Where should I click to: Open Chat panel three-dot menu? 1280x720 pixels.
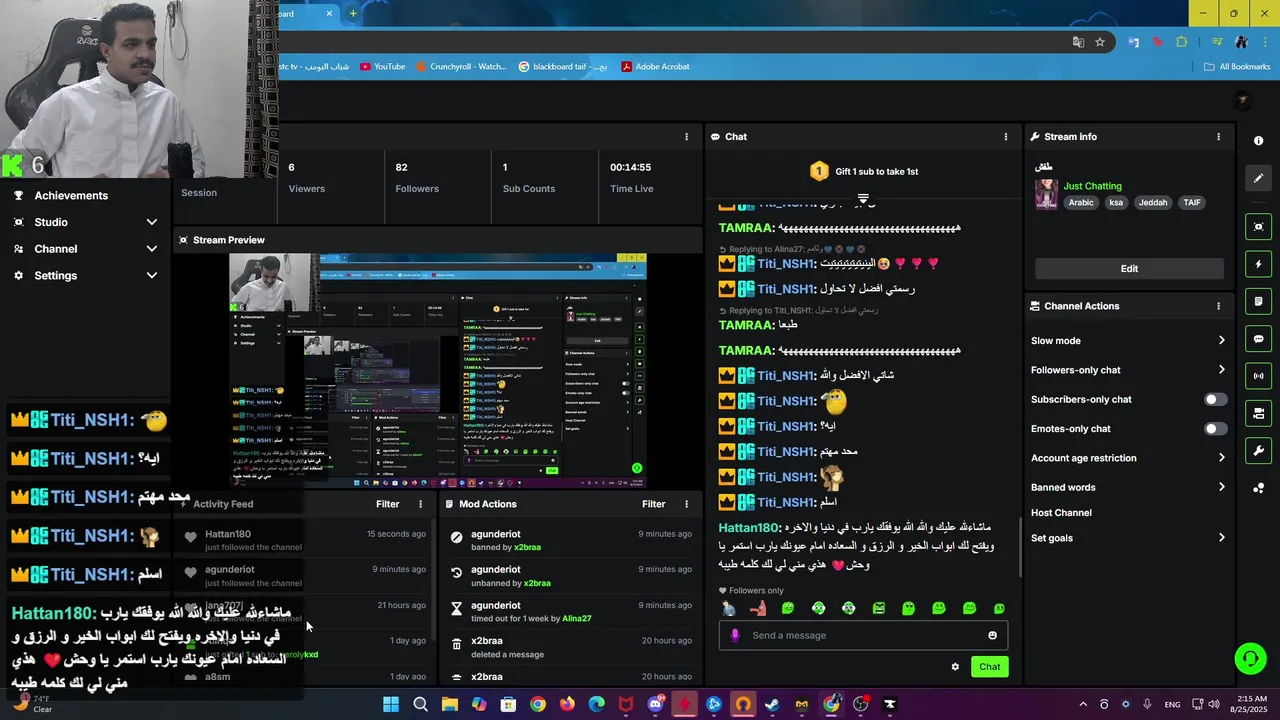point(1006,137)
